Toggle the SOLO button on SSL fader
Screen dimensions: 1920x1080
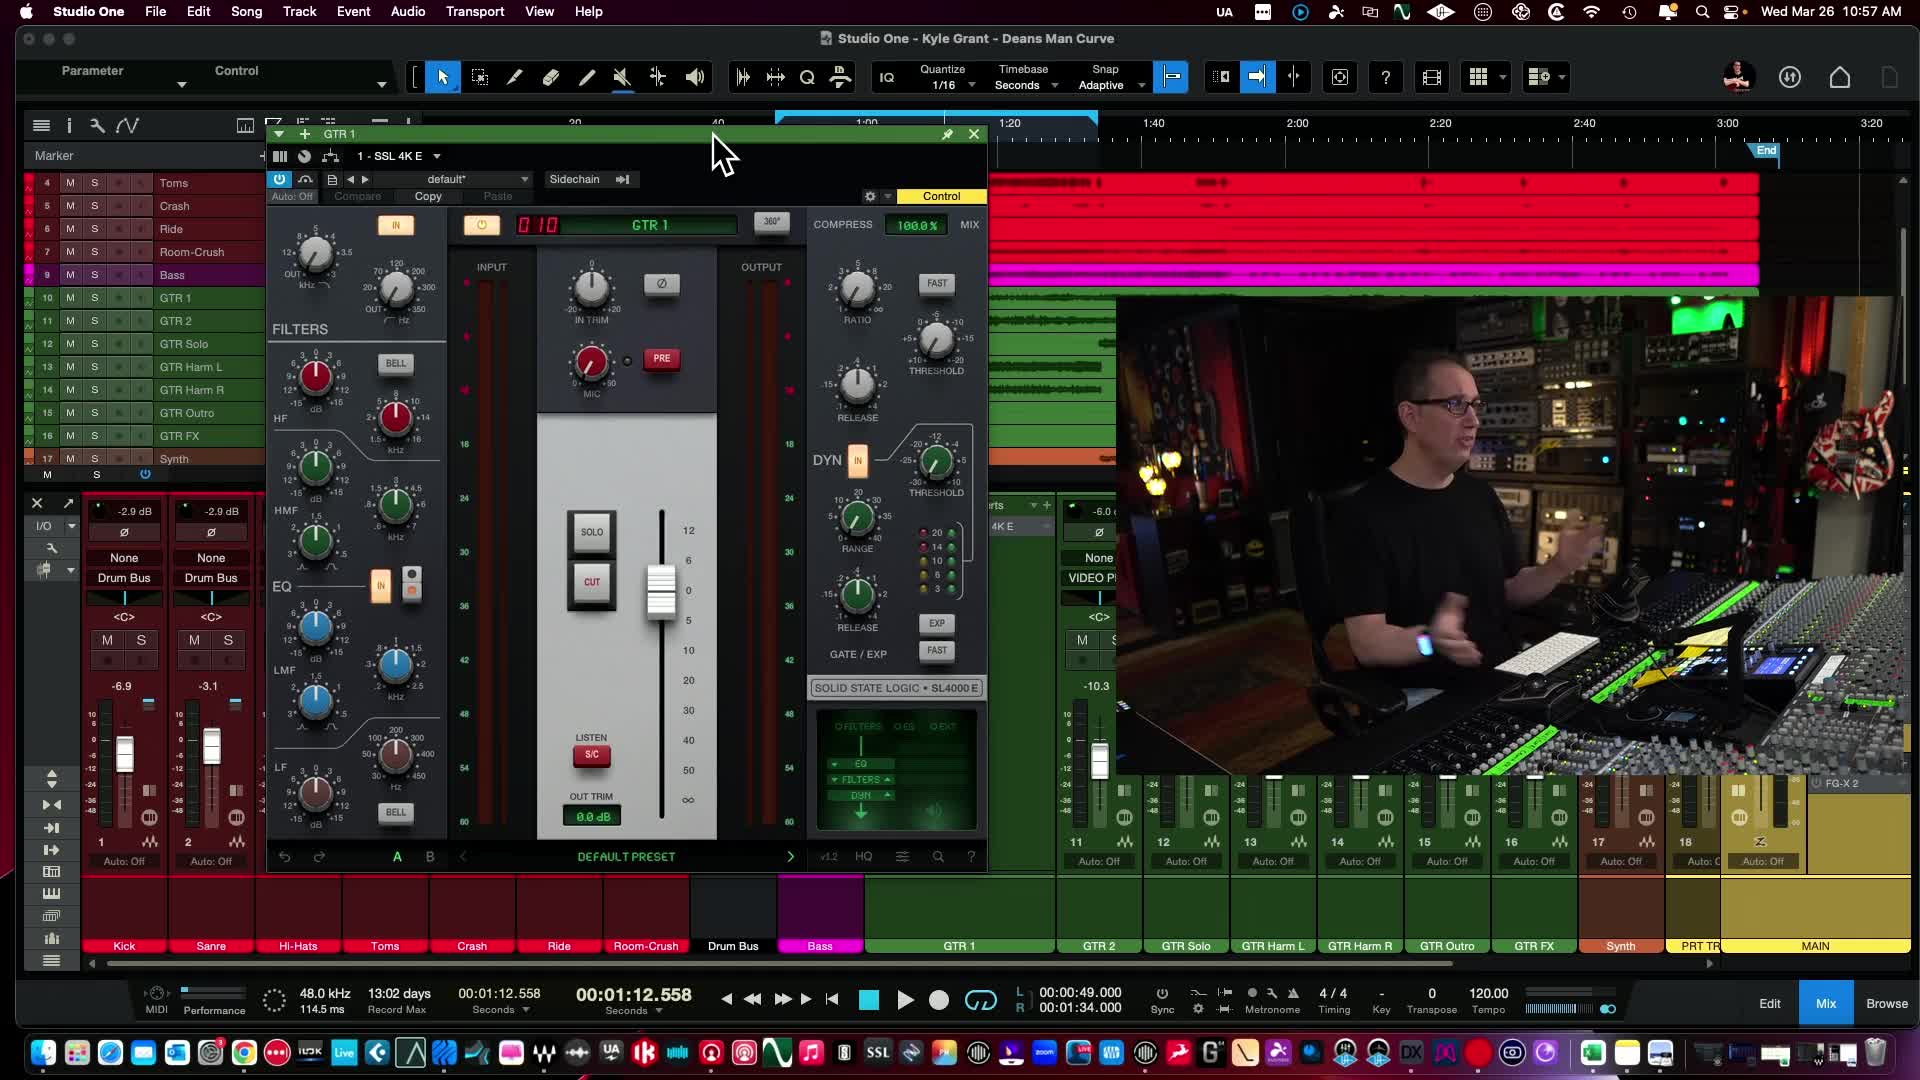coord(592,533)
